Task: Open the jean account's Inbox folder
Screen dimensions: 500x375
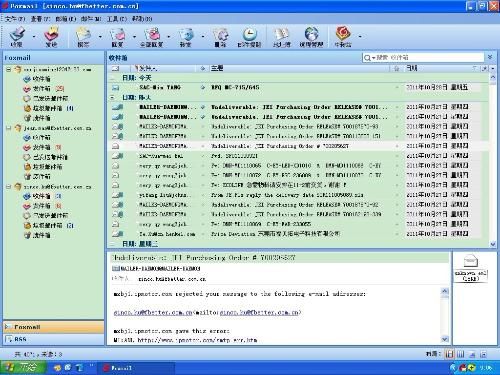Action: [37, 137]
